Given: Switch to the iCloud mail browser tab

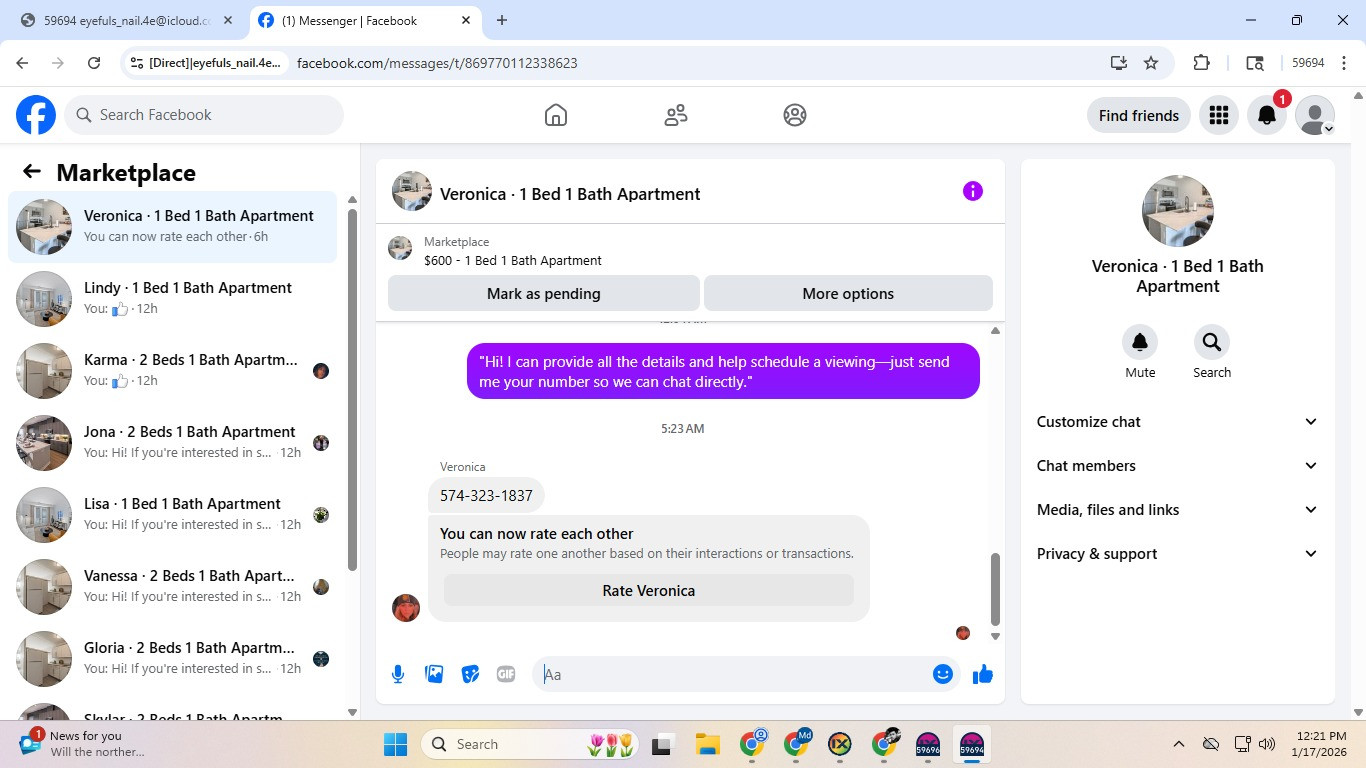Looking at the screenshot, I should click(x=125, y=20).
